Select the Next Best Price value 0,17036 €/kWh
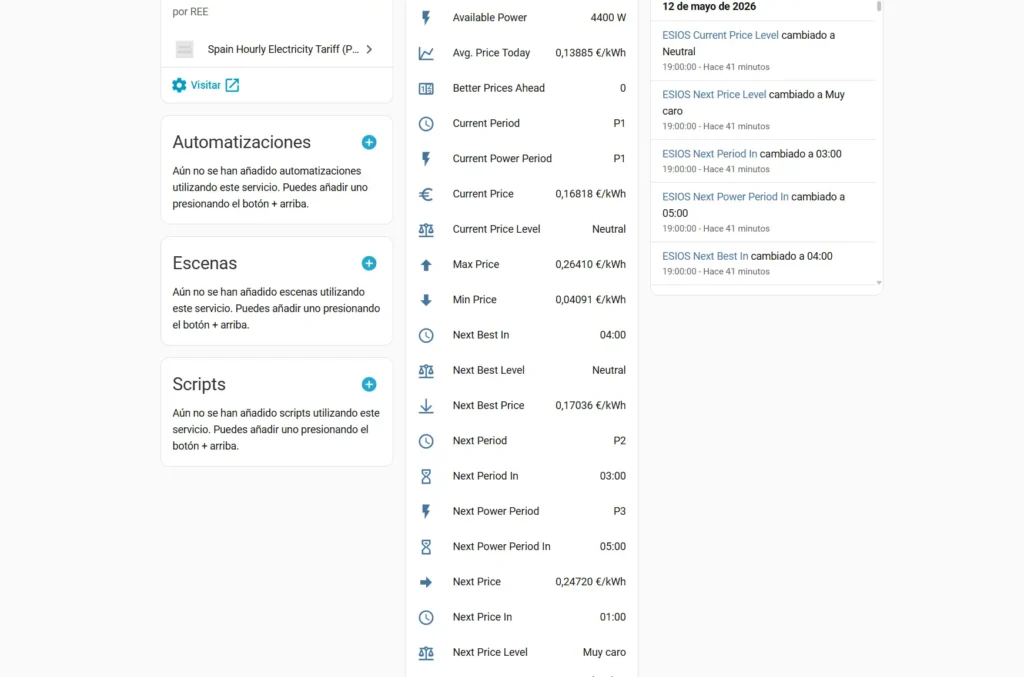This screenshot has width=1024, height=677. (590, 405)
